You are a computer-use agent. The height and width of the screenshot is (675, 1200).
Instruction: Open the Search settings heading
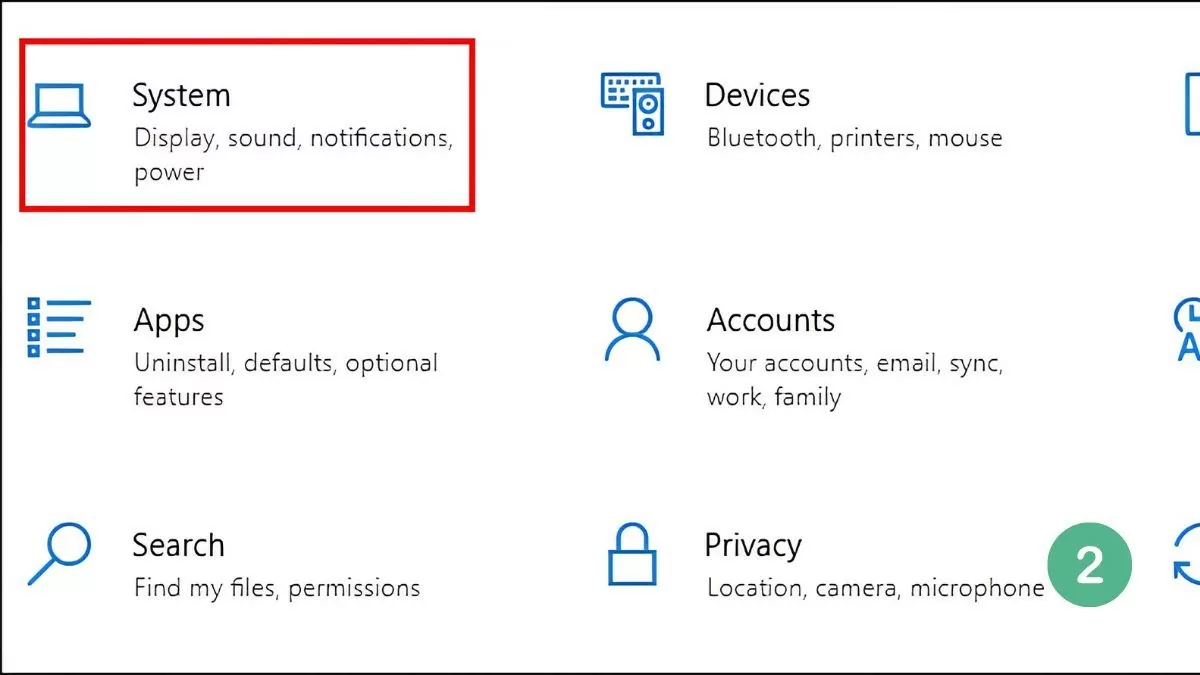coord(178,545)
